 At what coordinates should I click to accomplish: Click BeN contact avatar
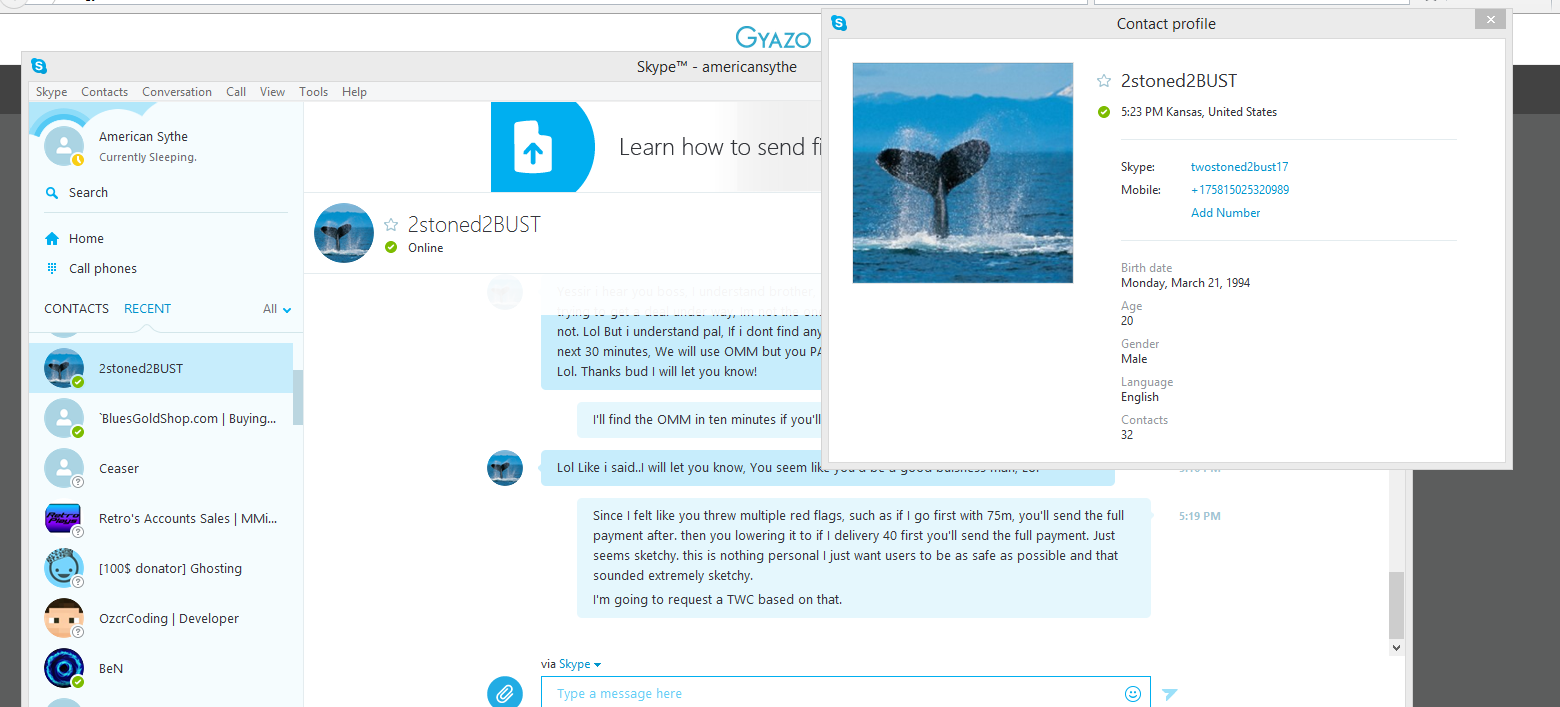click(x=64, y=668)
